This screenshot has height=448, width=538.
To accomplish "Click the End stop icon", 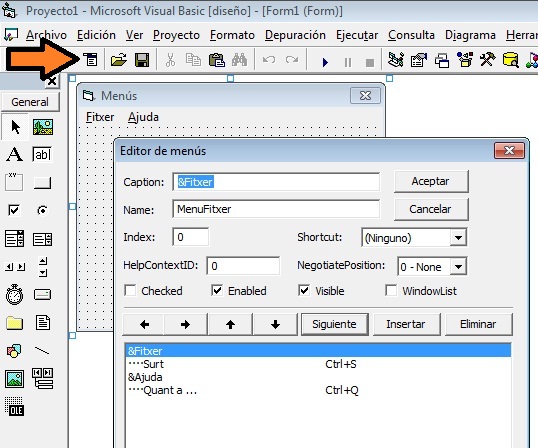I will (370, 63).
